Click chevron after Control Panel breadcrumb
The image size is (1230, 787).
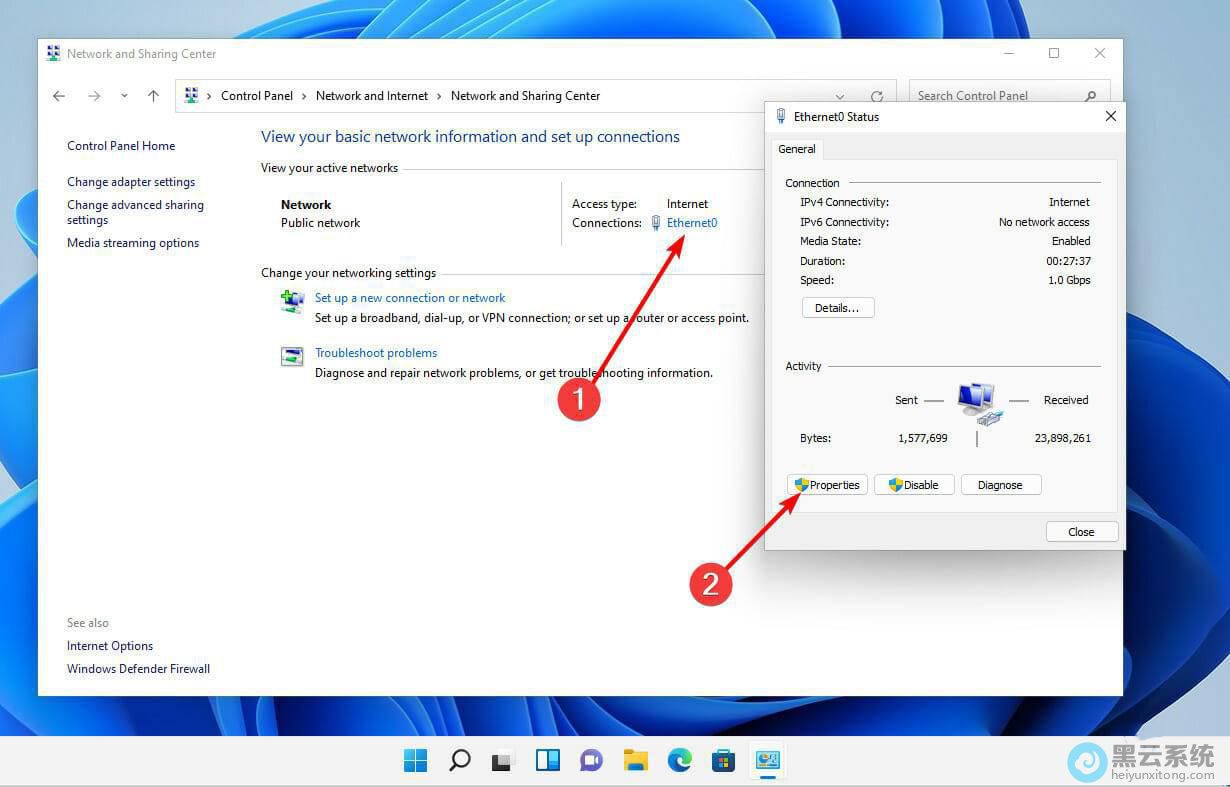(304, 96)
